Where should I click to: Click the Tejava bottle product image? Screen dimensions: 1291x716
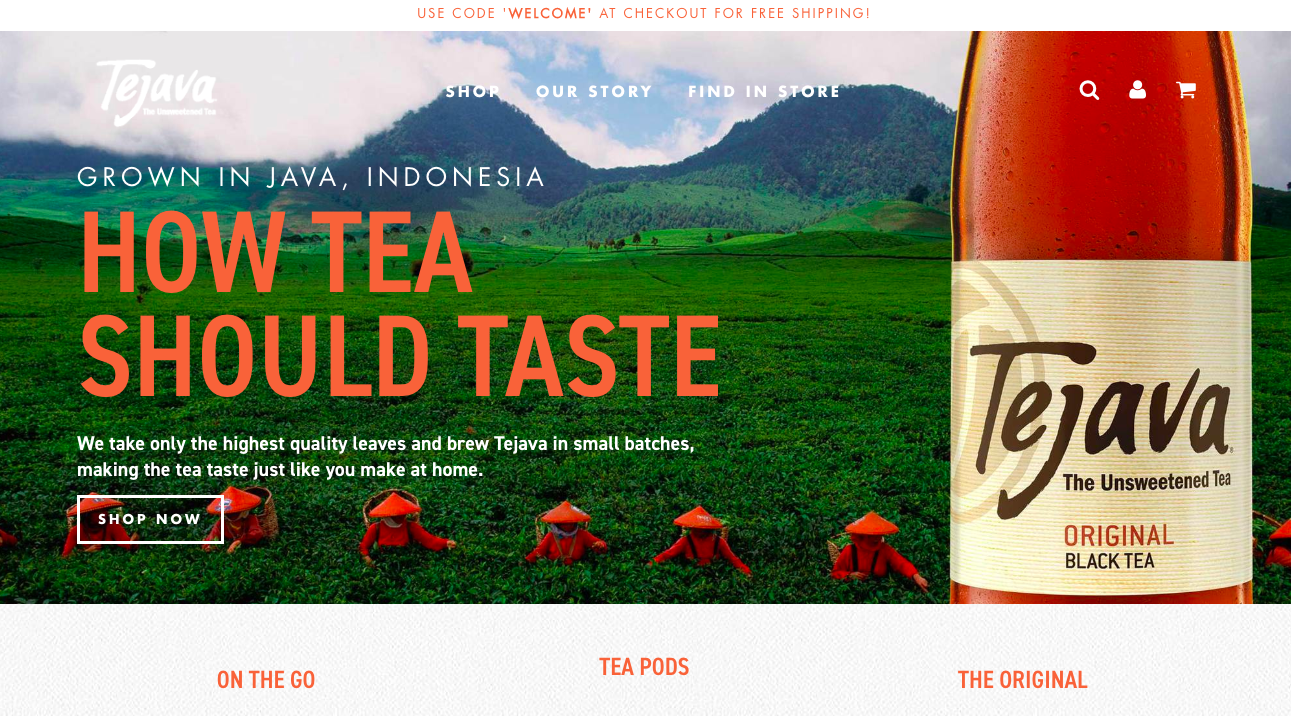1101,317
